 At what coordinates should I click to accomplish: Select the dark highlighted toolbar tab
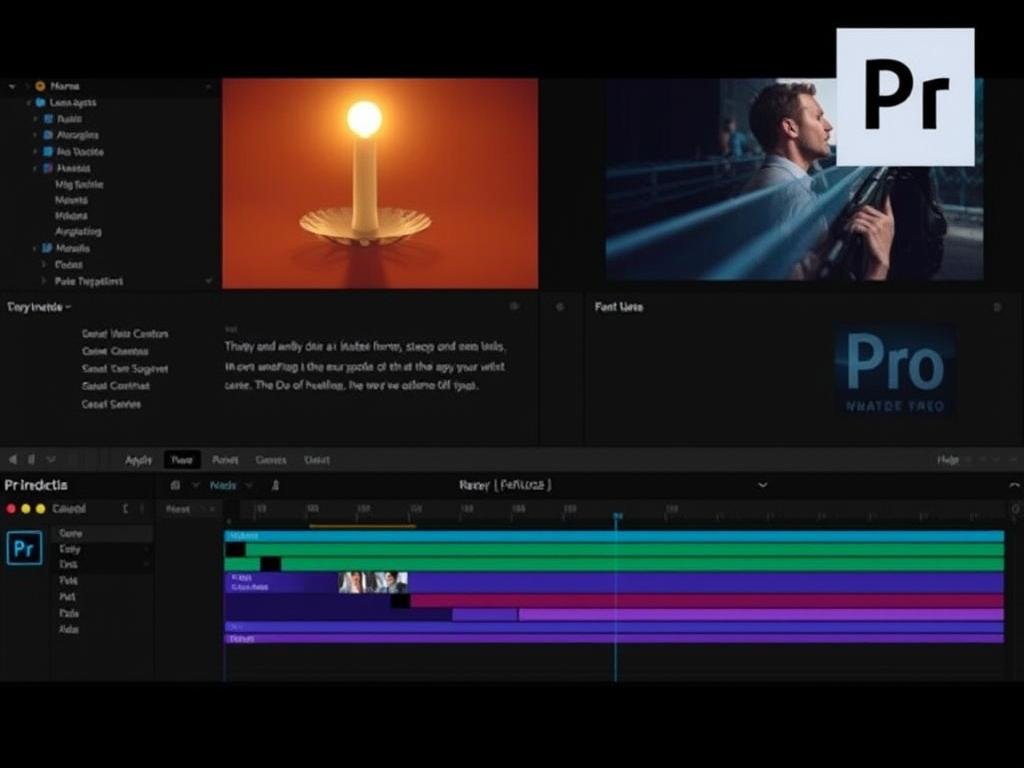[x=182, y=460]
